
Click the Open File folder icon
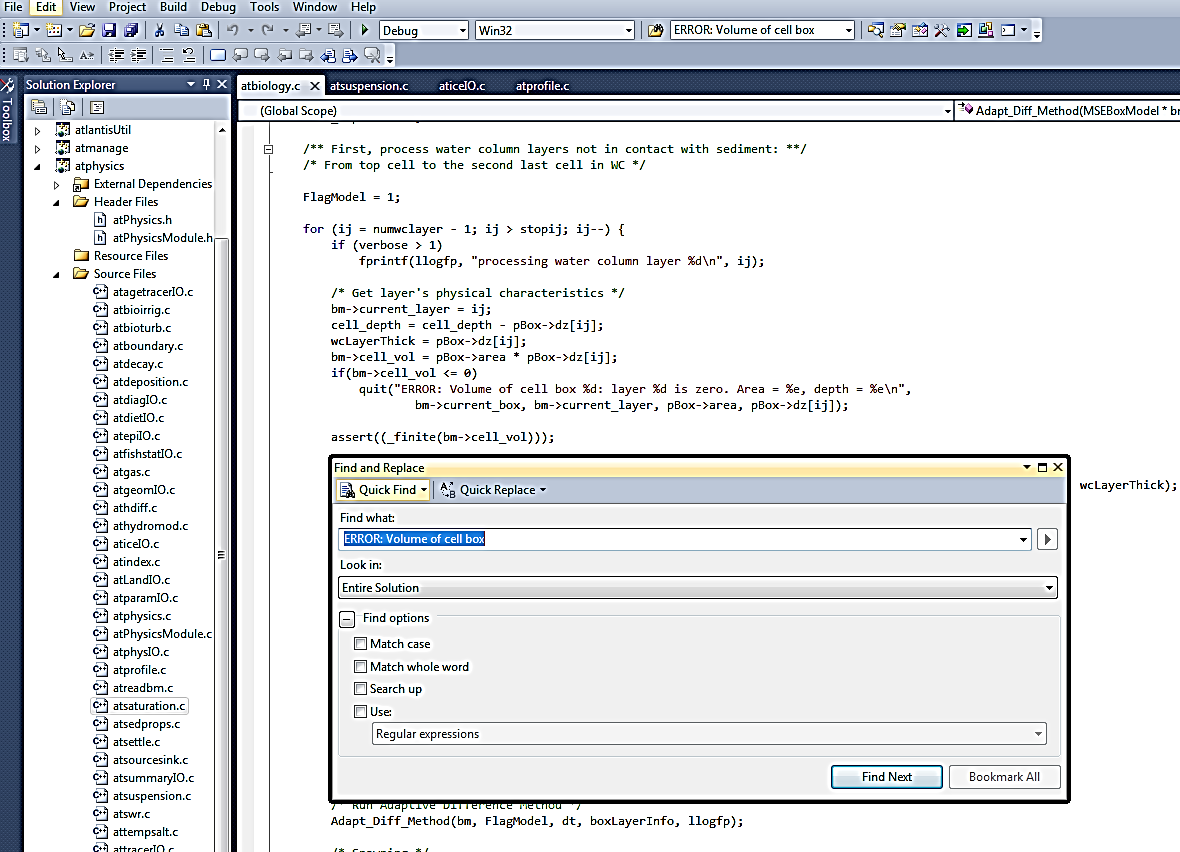[x=87, y=30]
